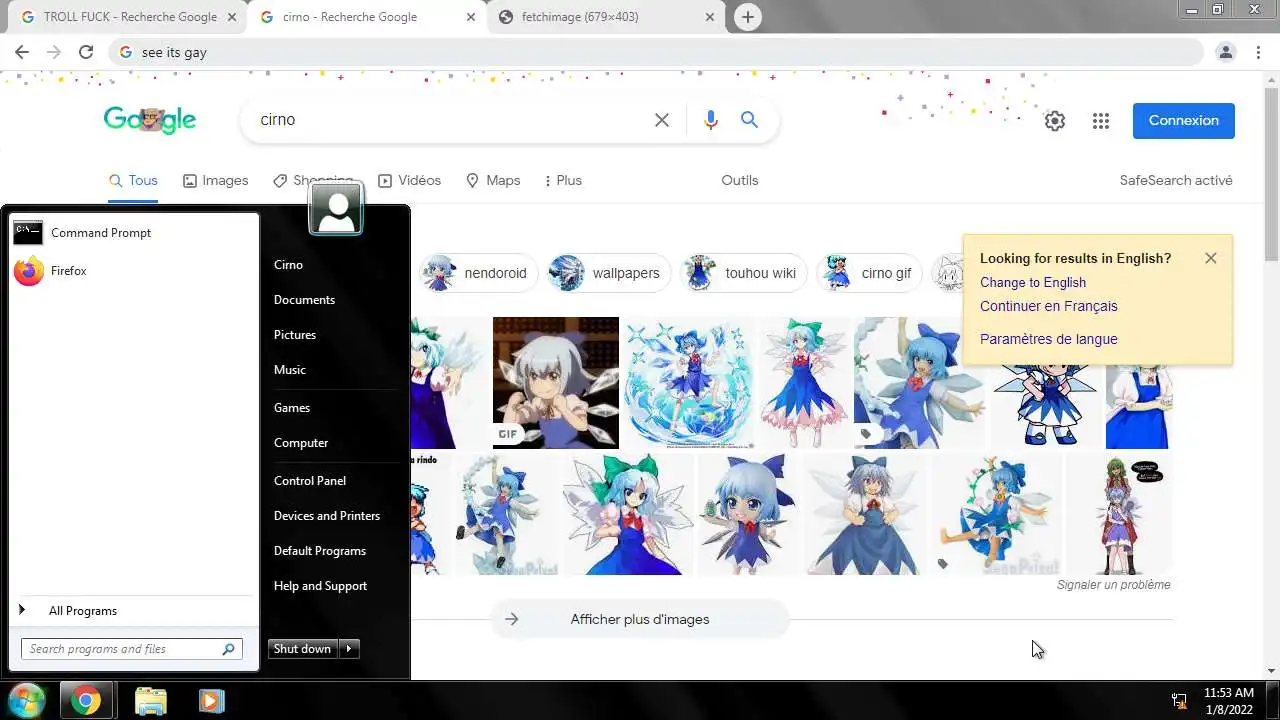Click Change to English link
Screen dimensions: 1280x720
point(1033,283)
